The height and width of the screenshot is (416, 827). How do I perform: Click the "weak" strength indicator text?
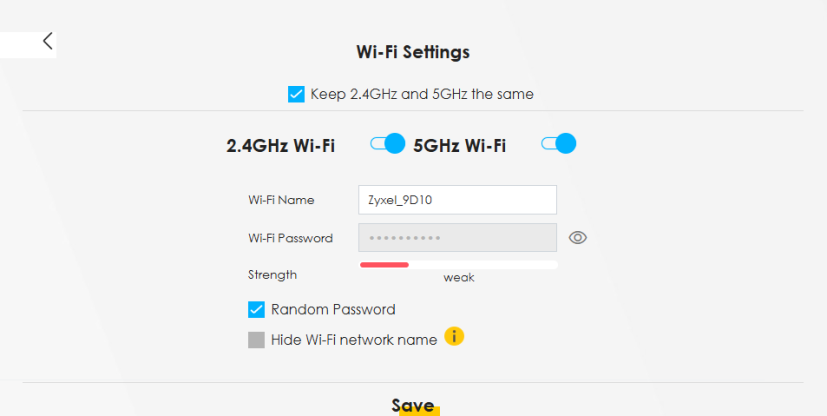tap(459, 277)
